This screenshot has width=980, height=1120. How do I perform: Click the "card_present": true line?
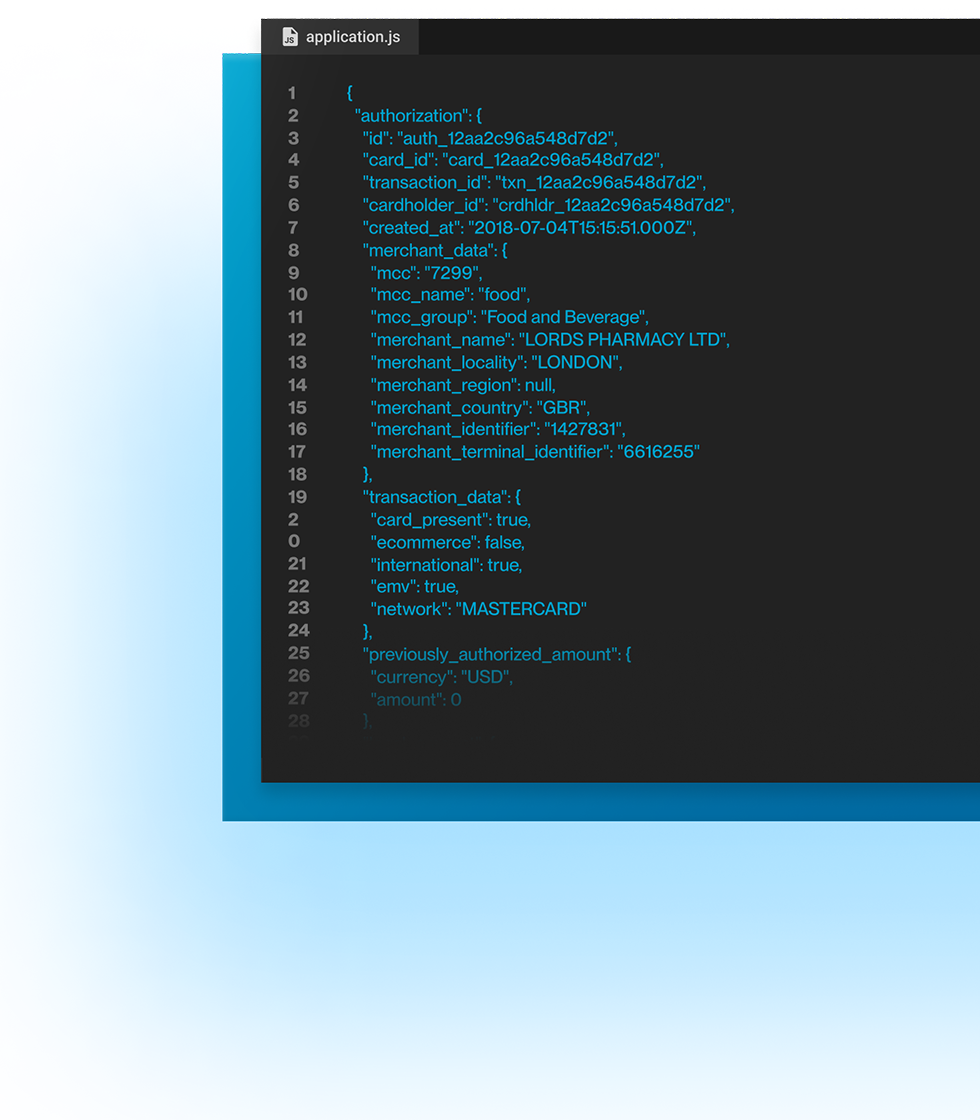[x=451, y=520]
